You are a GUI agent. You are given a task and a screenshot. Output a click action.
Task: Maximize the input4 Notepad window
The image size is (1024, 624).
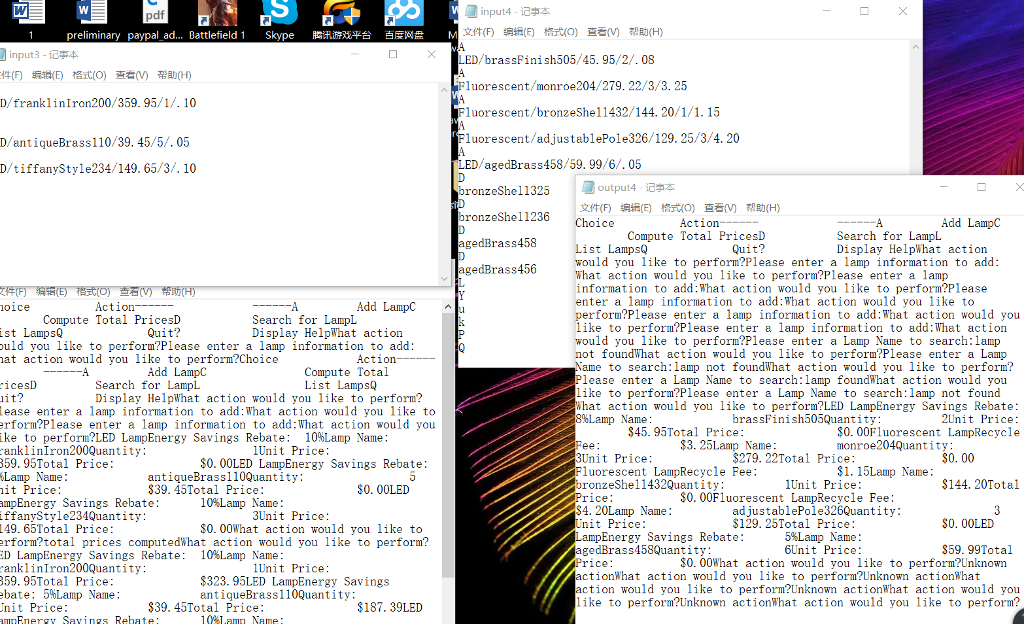click(864, 11)
